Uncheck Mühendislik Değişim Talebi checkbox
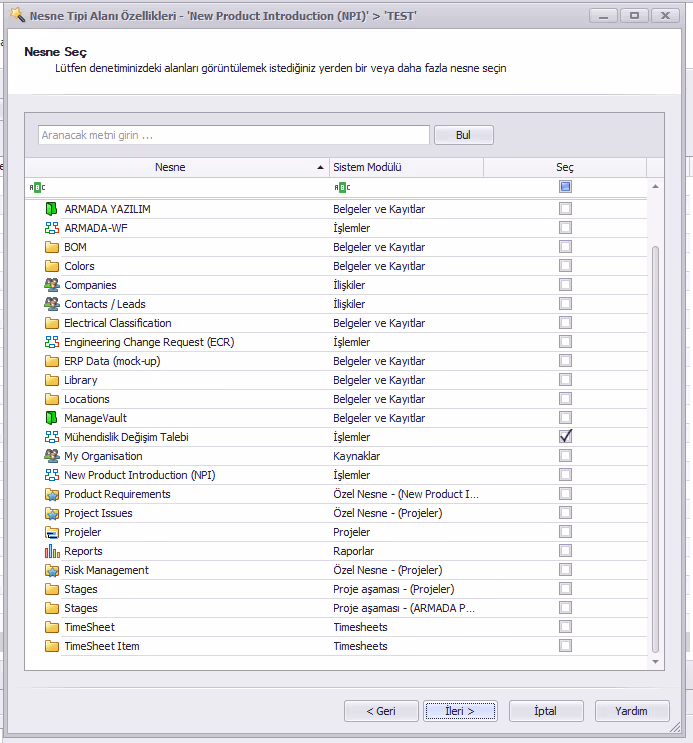Image resolution: width=693 pixels, height=743 pixels. [x=565, y=436]
